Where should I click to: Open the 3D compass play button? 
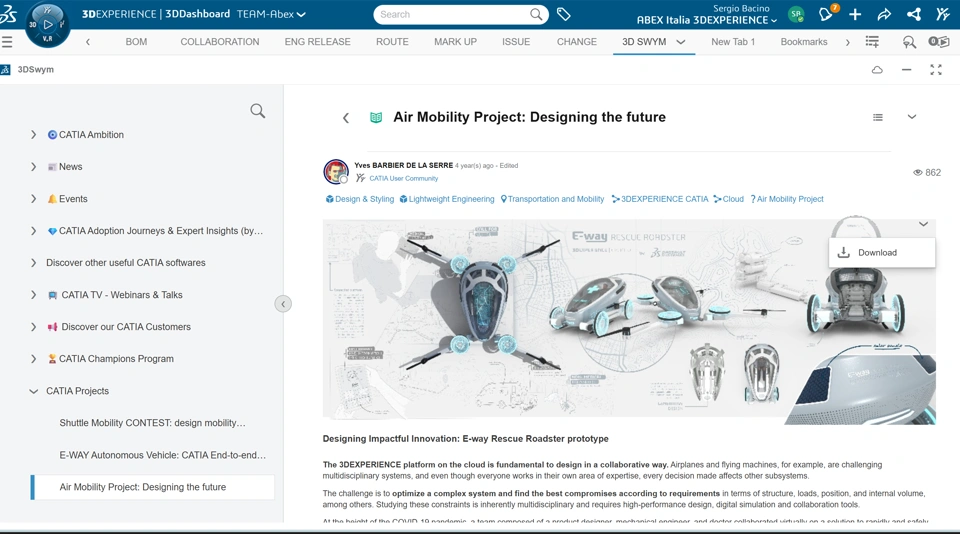click(x=48, y=24)
